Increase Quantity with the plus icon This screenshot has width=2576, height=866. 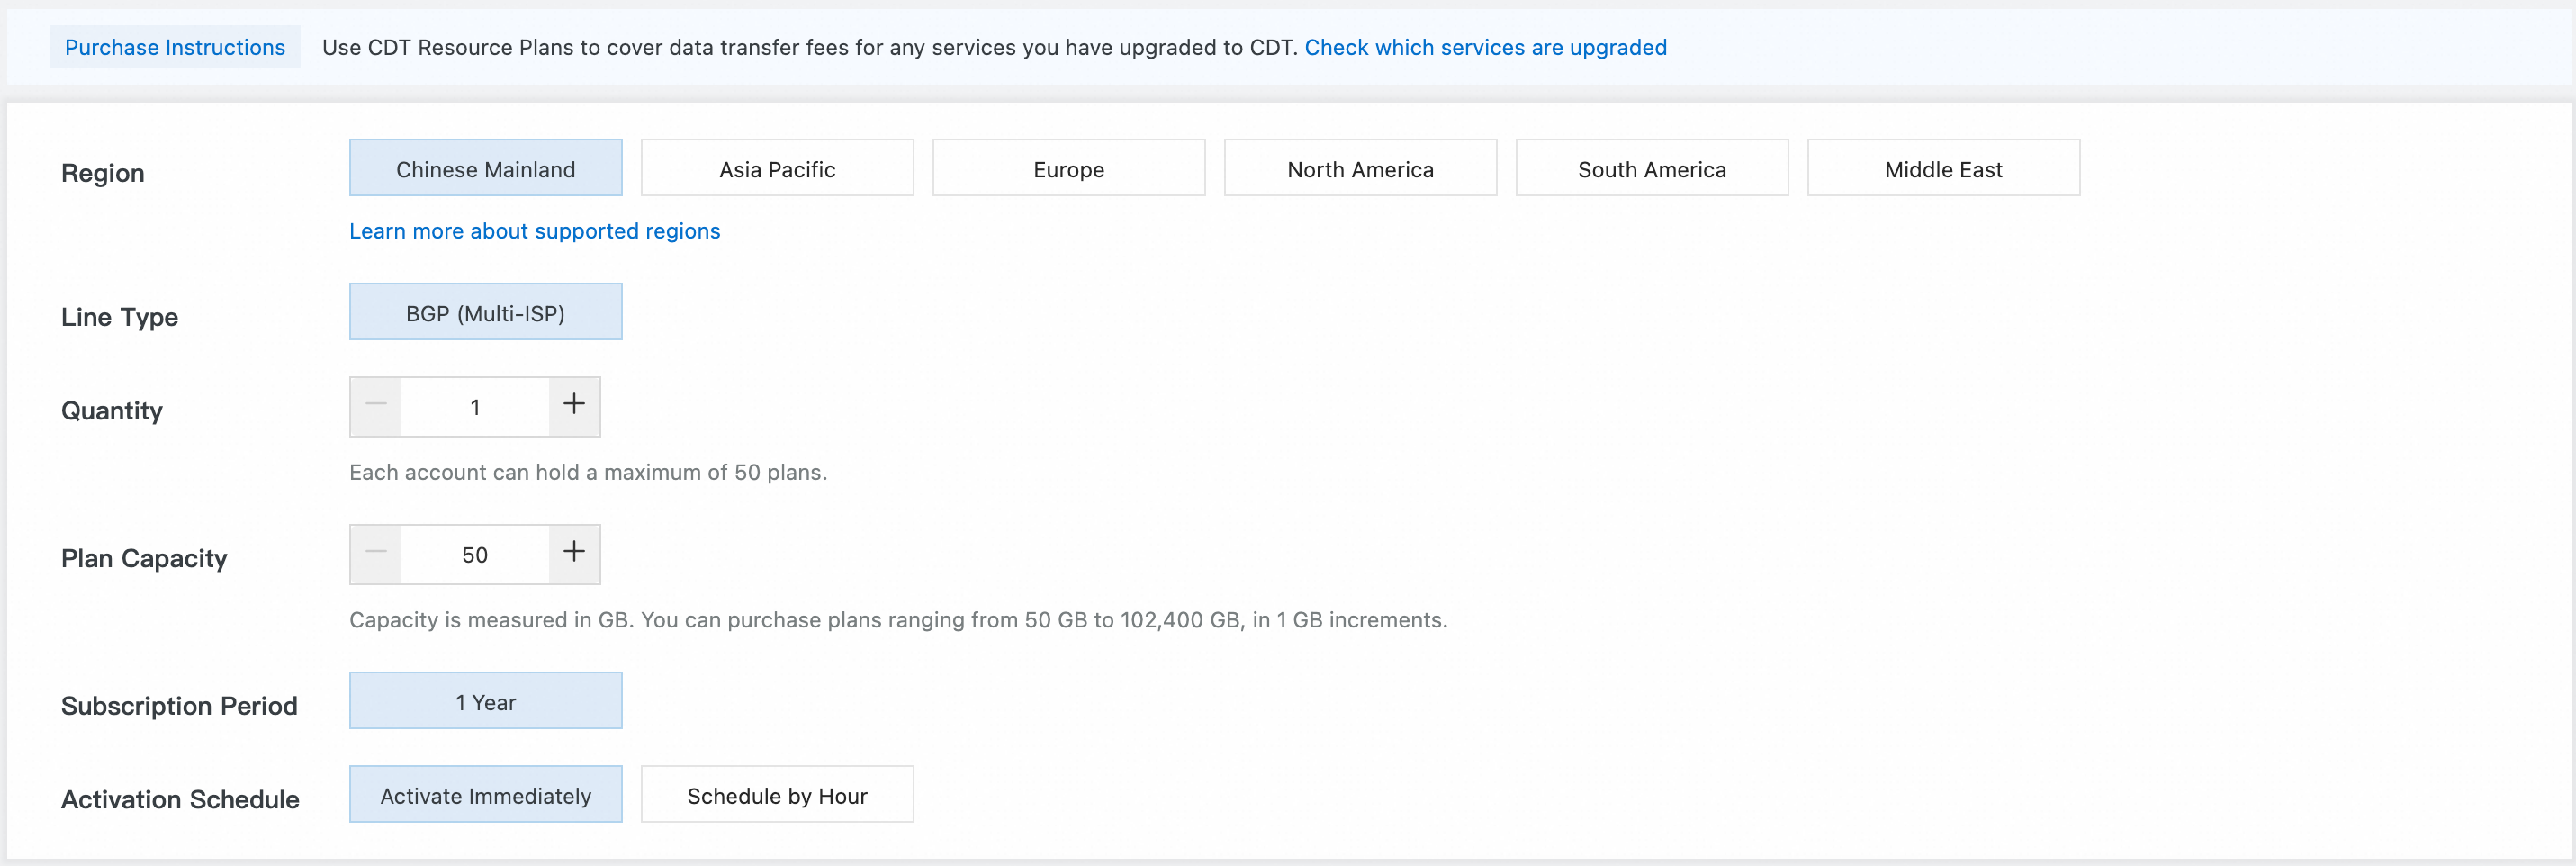tap(574, 406)
